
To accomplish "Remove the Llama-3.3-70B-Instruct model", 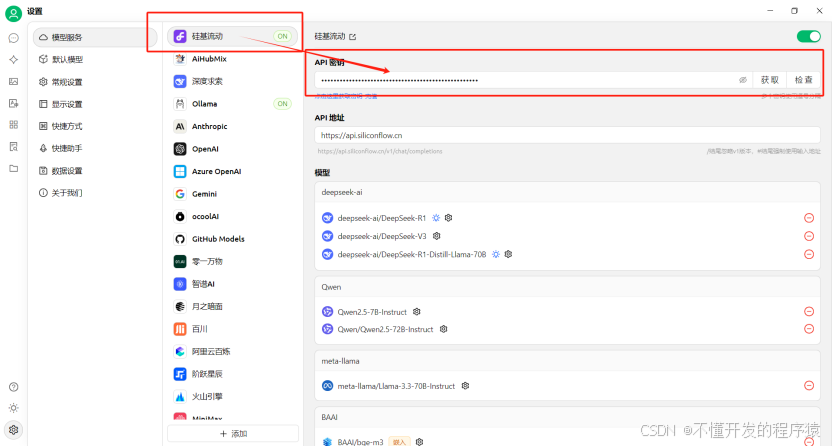I will coord(809,386).
